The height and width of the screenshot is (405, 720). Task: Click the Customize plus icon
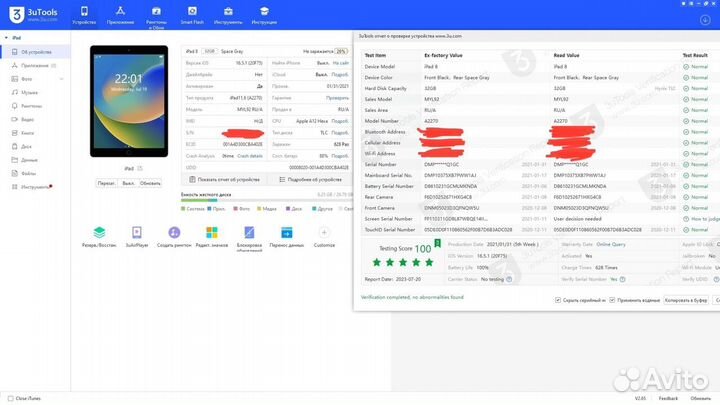(324, 232)
